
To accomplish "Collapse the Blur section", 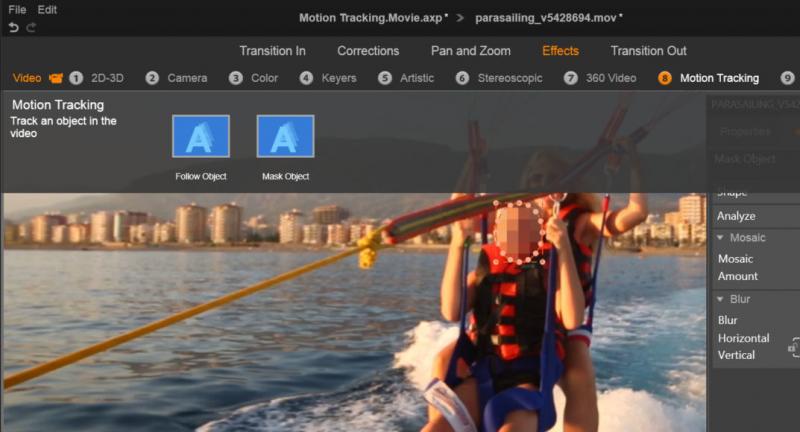I will click(x=720, y=299).
